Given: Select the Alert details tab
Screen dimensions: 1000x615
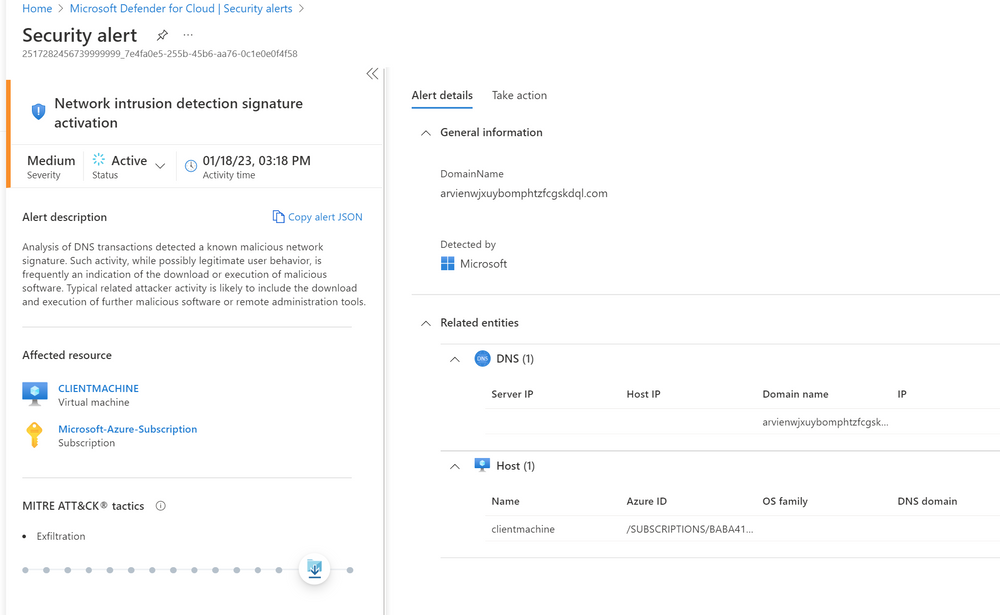Looking at the screenshot, I should point(442,95).
